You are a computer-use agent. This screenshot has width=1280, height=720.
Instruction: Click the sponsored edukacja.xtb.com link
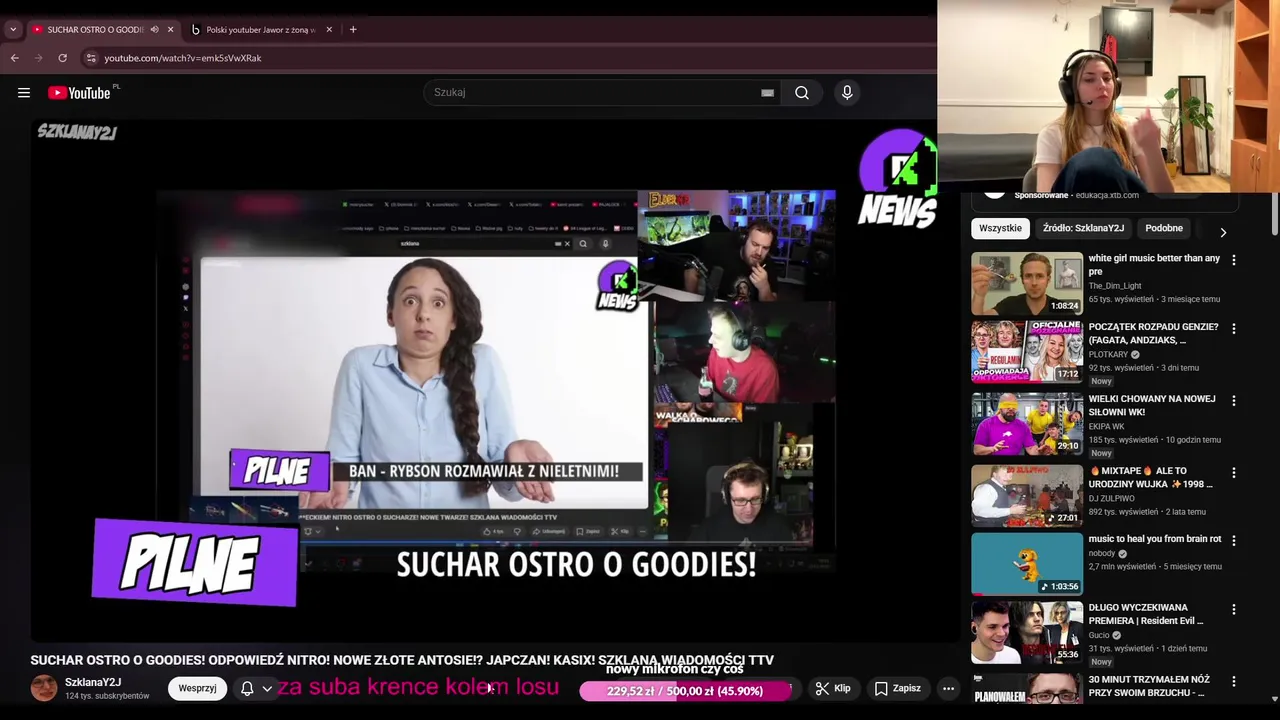tap(1106, 195)
